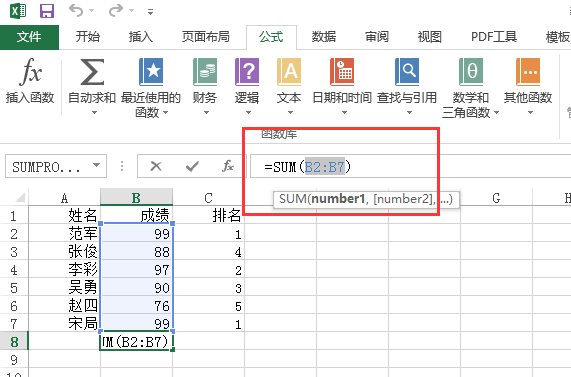This screenshot has height=377, width=571.
Task: Select the 公式 tab
Action: (271, 37)
